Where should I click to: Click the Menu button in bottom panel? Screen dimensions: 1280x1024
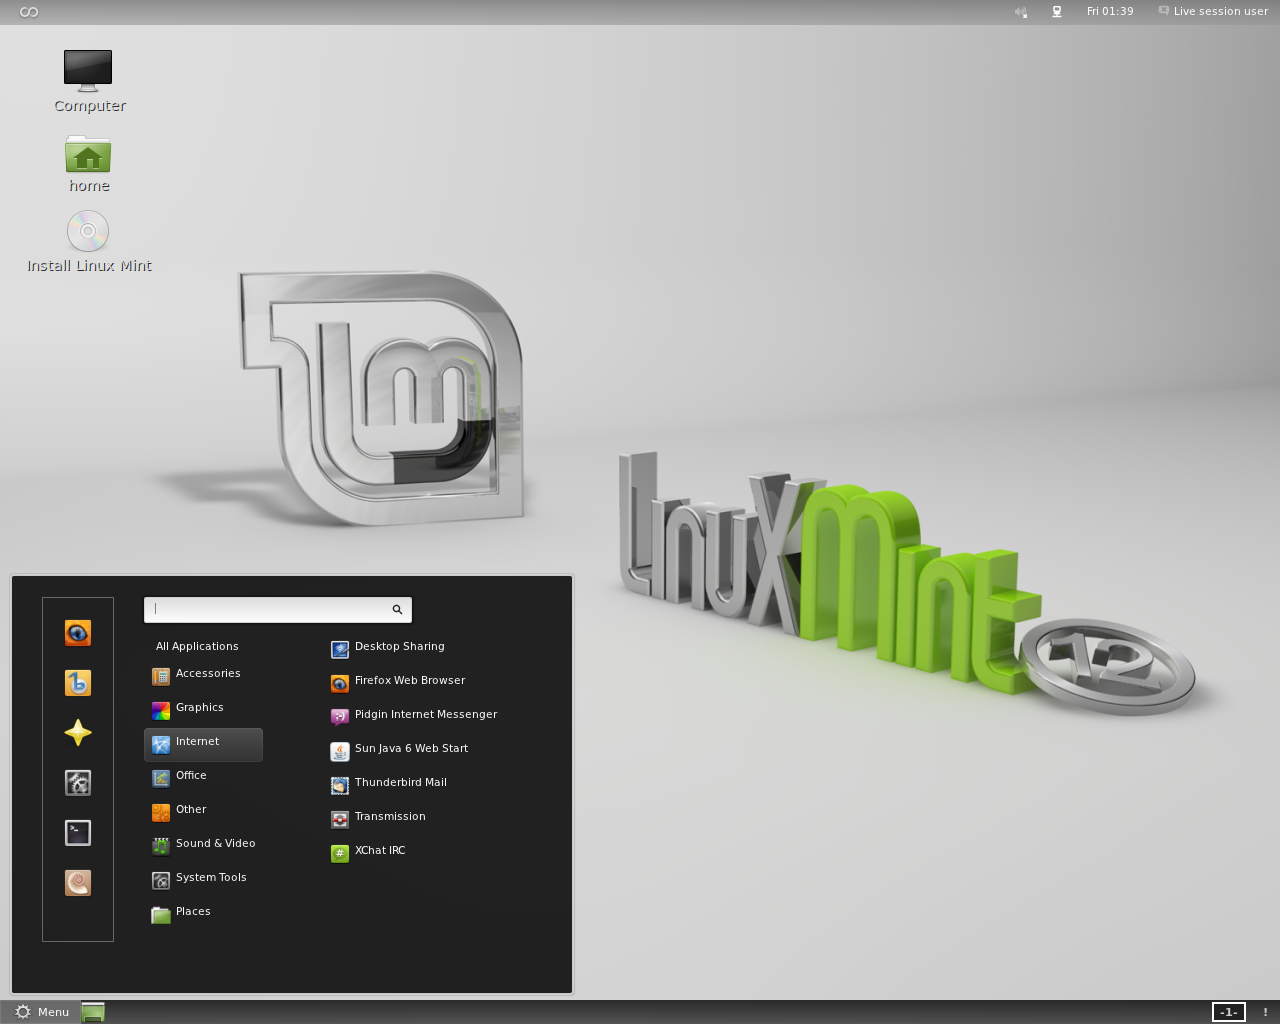(41, 1012)
